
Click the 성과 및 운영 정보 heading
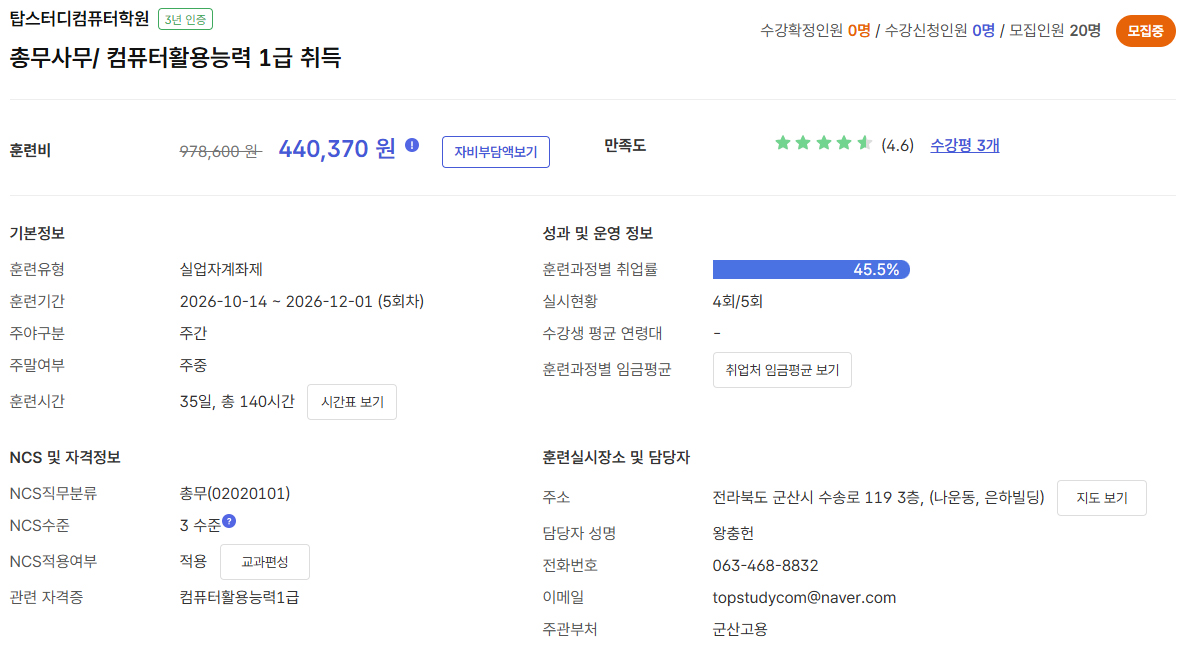pyautogui.click(x=597, y=233)
